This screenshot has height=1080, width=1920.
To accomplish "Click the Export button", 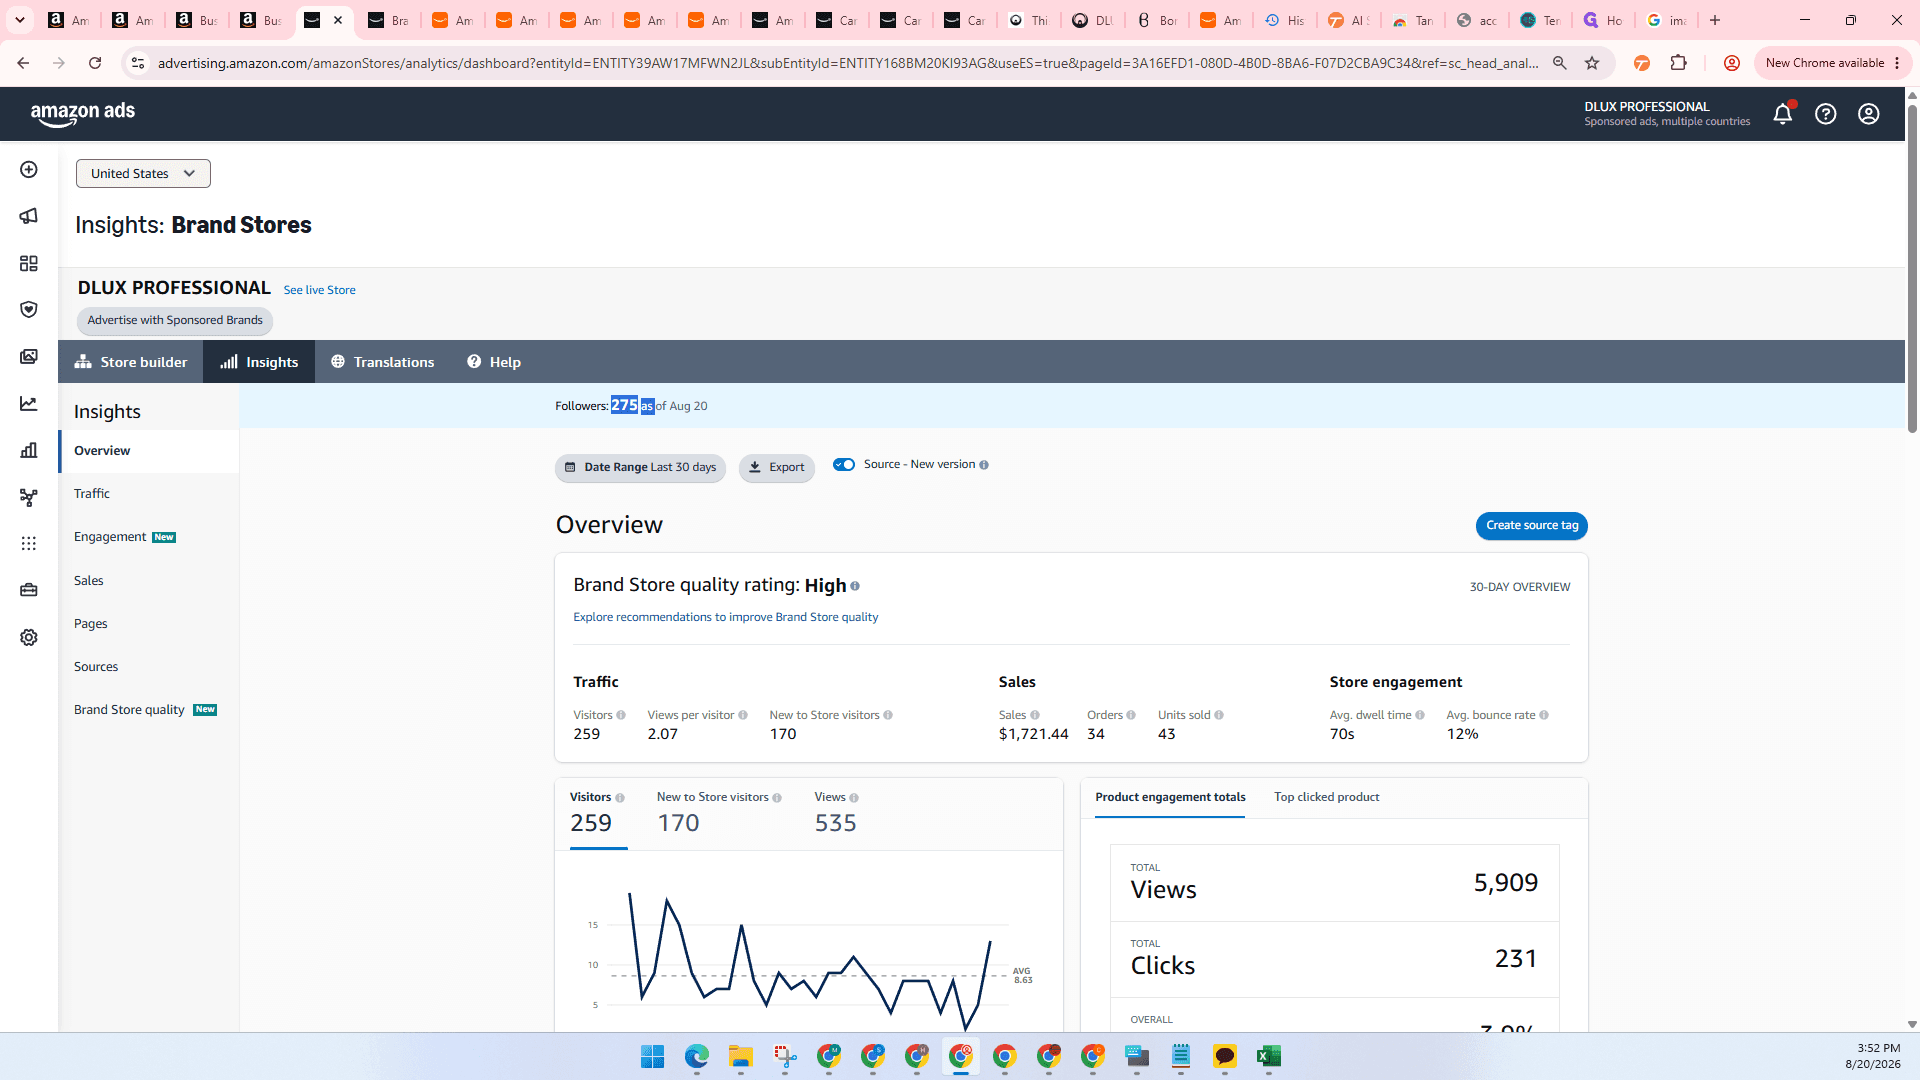I will point(777,468).
